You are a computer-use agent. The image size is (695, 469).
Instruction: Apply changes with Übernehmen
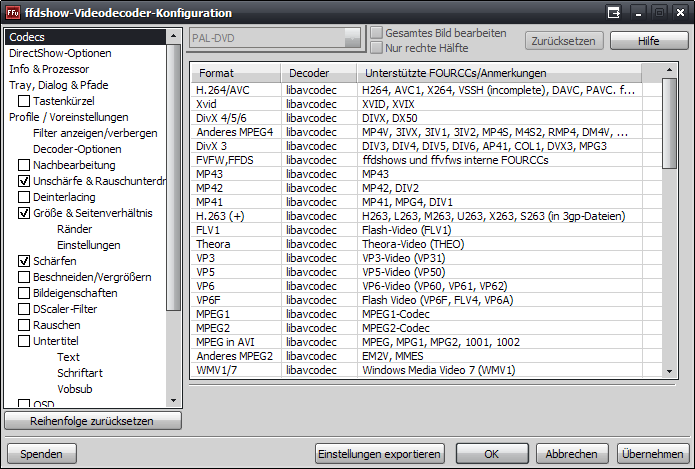652,454
